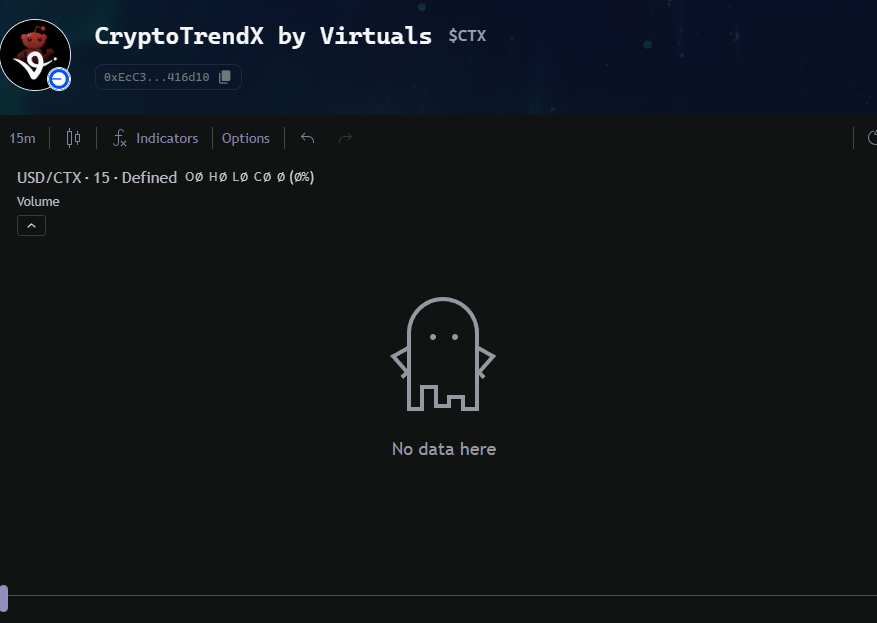Screen dimensions: 877x623
Task: Open chart Options
Action: [246, 138]
